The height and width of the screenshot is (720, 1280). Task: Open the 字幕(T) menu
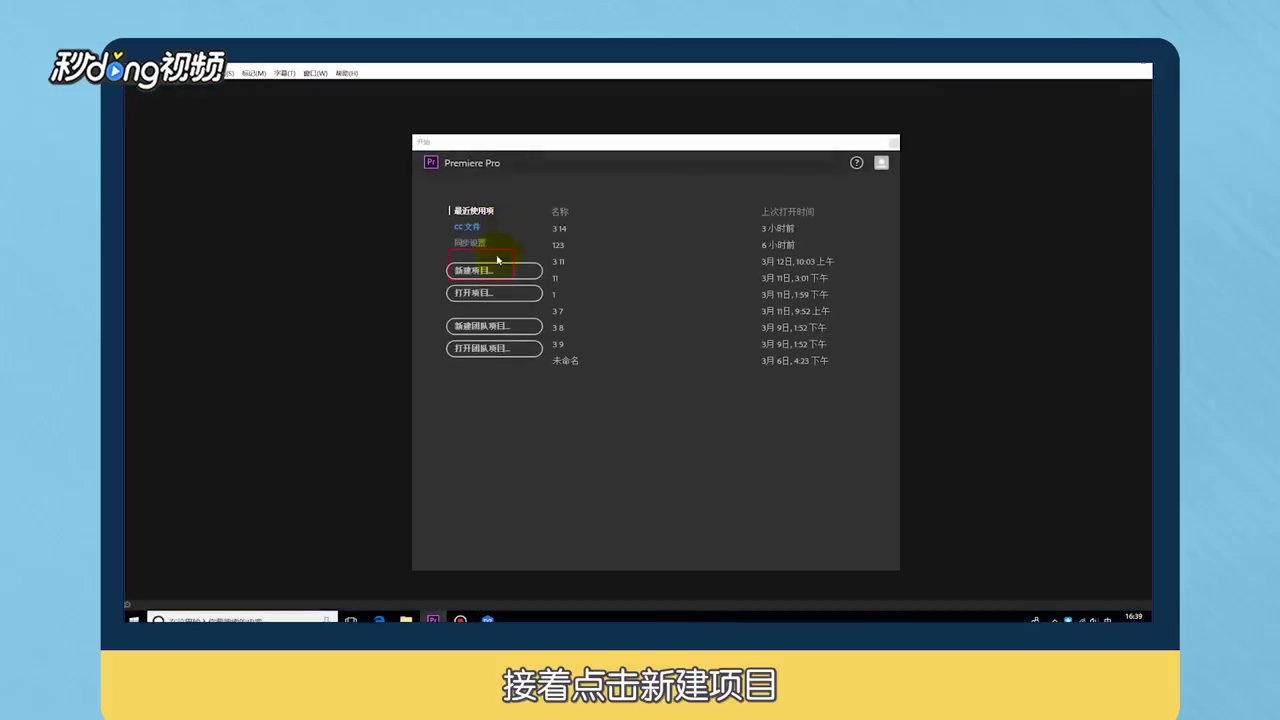point(285,73)
